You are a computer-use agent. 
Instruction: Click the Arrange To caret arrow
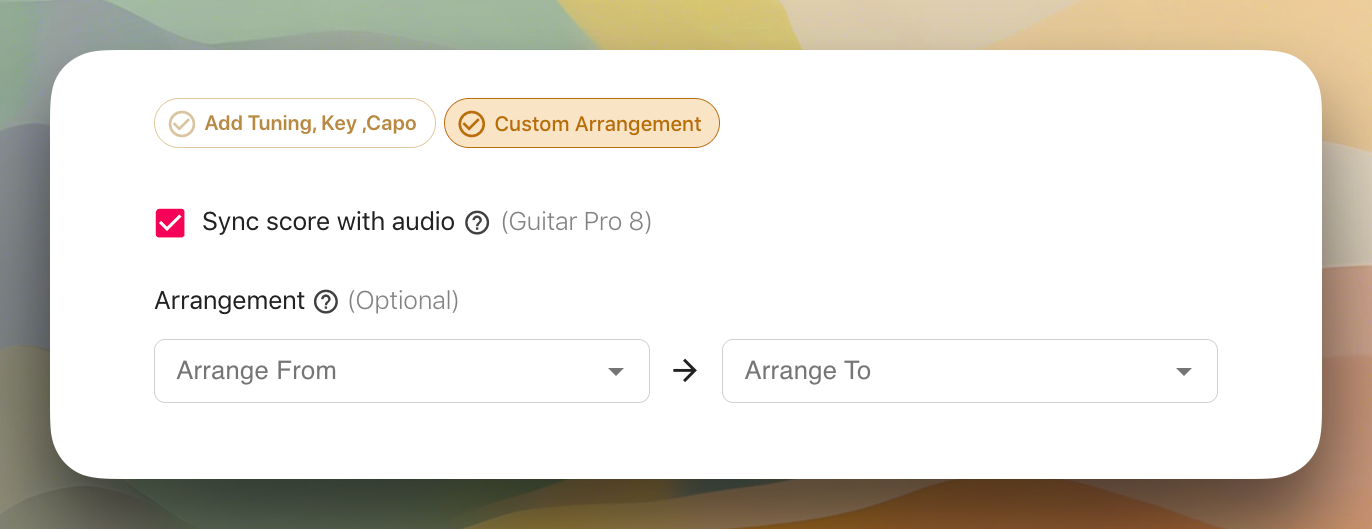point(1184,372)
